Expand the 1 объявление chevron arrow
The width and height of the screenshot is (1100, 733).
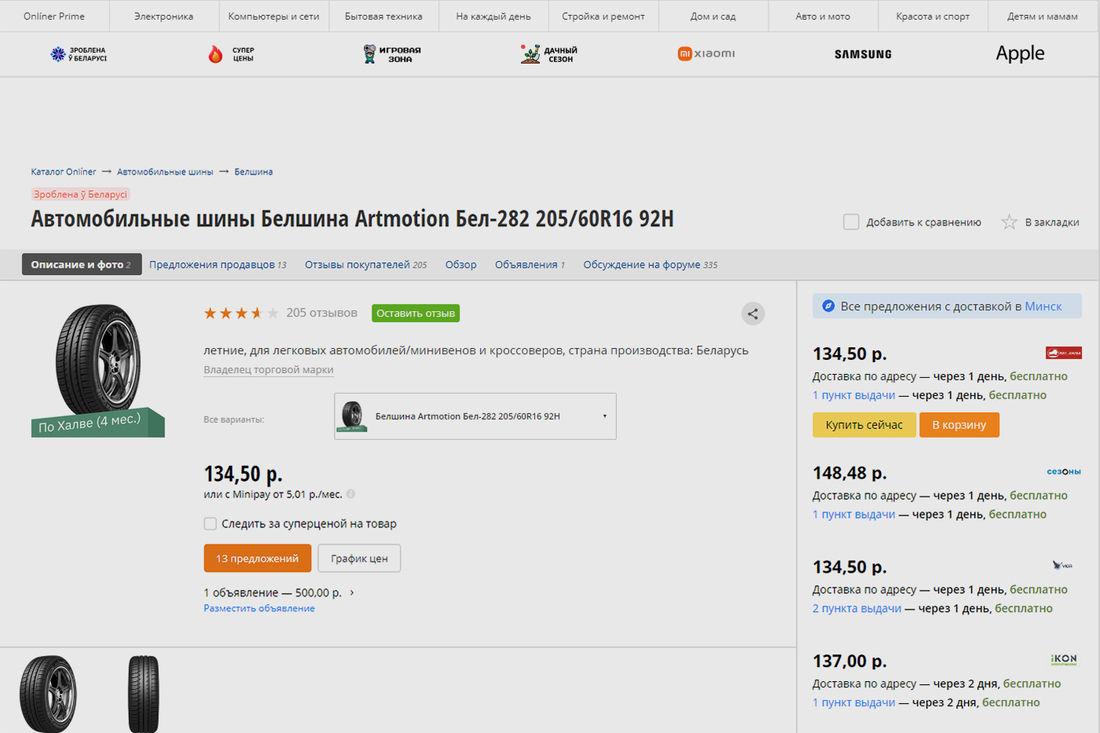click(x=352, y=592)
